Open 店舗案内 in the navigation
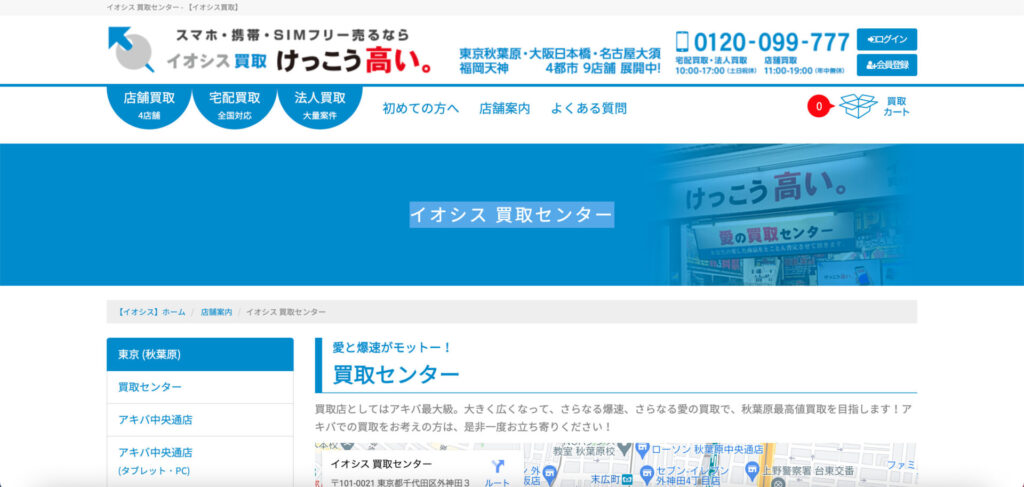Image resolution: width=1024 pixels, height=487 pixels. [504, 108]
